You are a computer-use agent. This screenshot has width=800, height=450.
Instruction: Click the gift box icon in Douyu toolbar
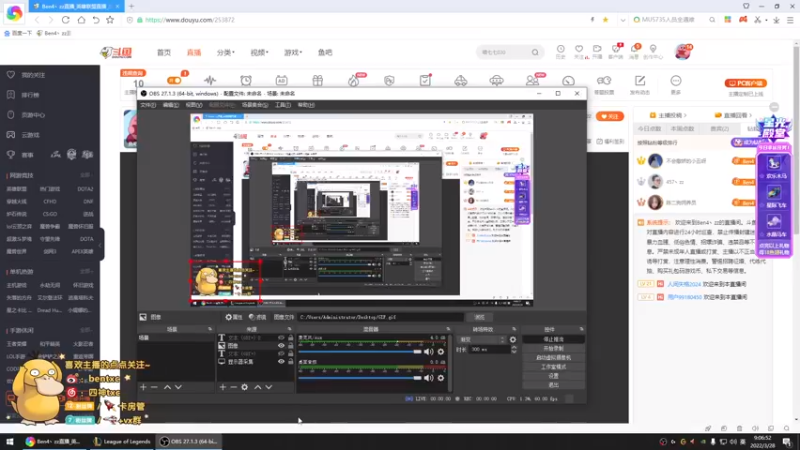[317, 81]
